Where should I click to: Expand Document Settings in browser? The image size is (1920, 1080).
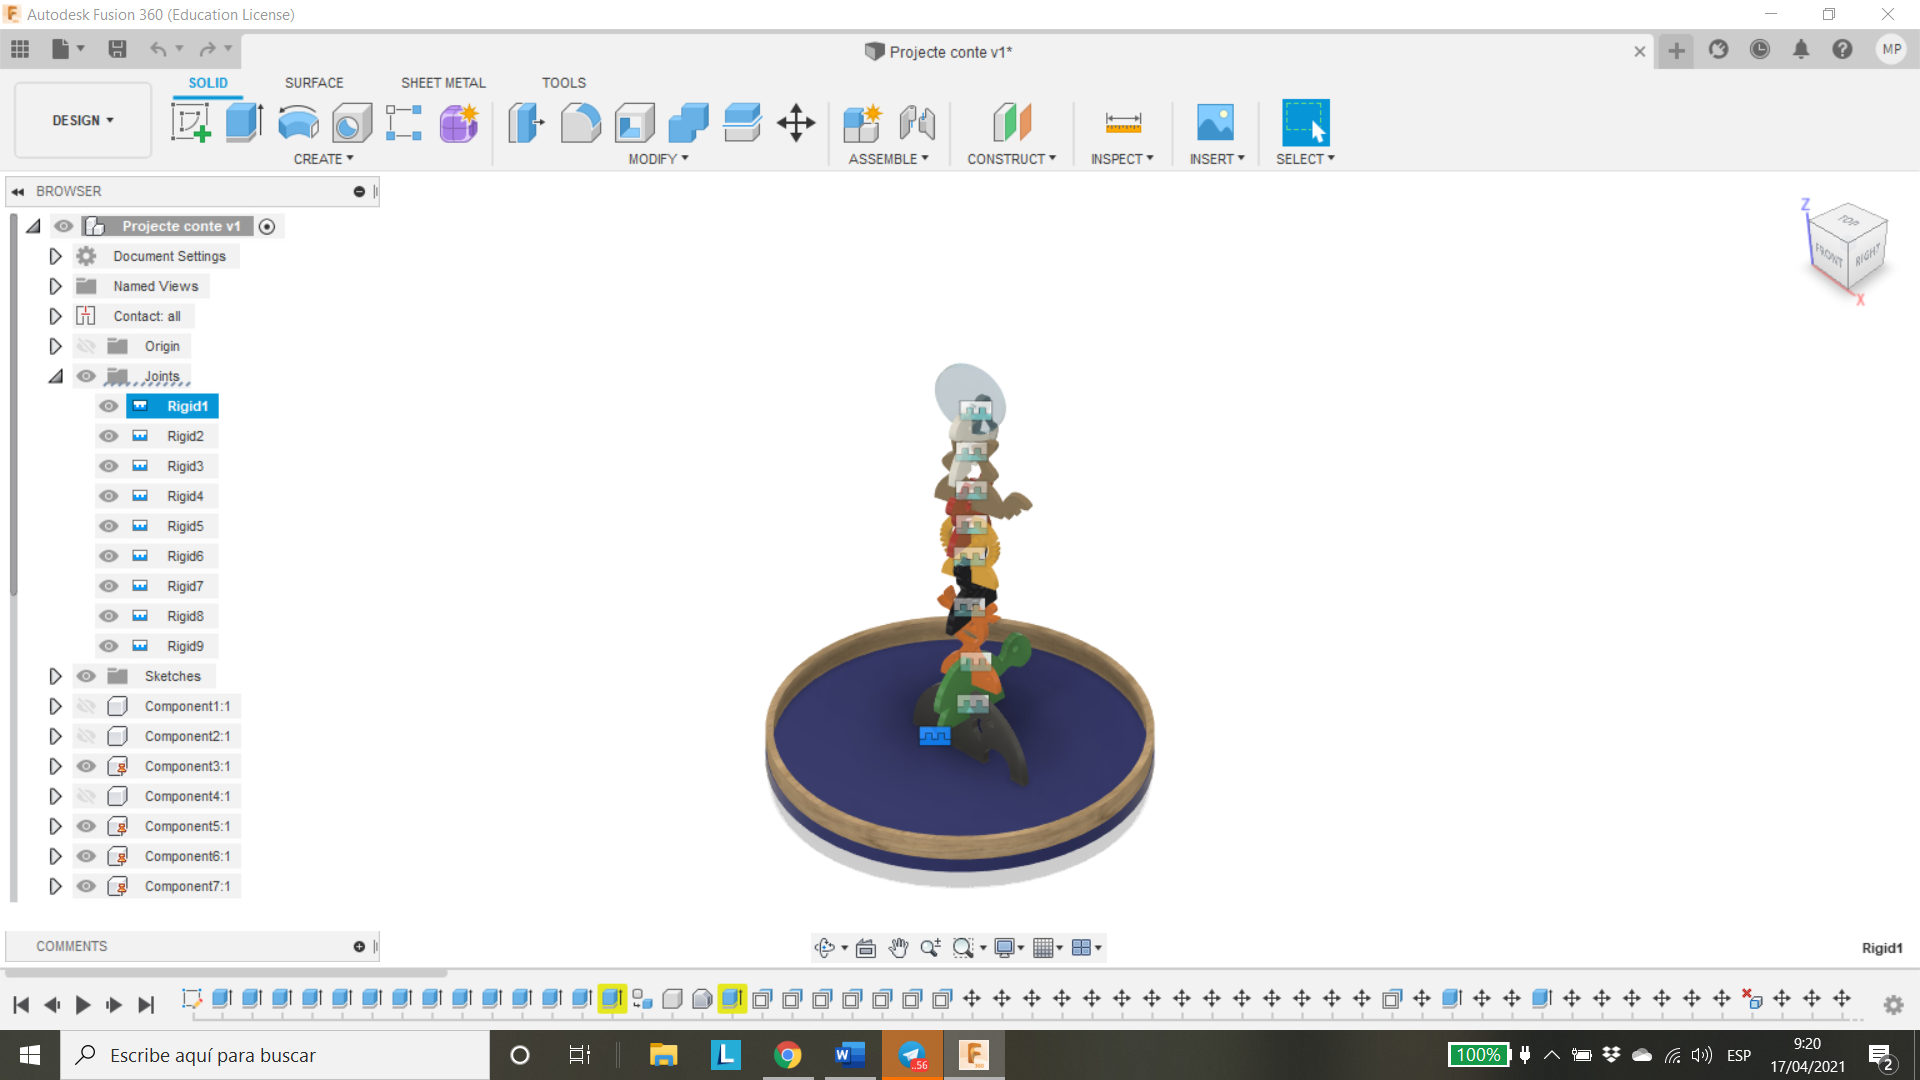[x=55, y=255]
